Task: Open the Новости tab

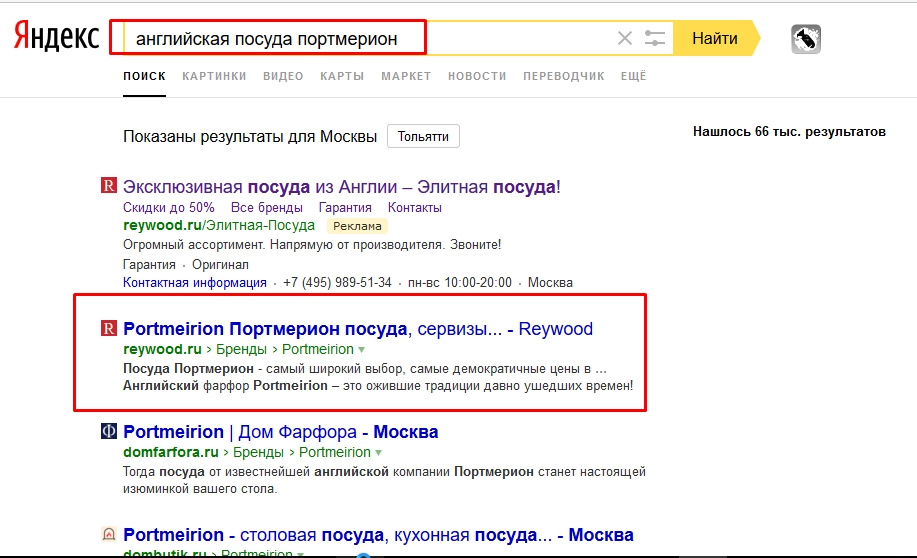Action: (477, 76)
